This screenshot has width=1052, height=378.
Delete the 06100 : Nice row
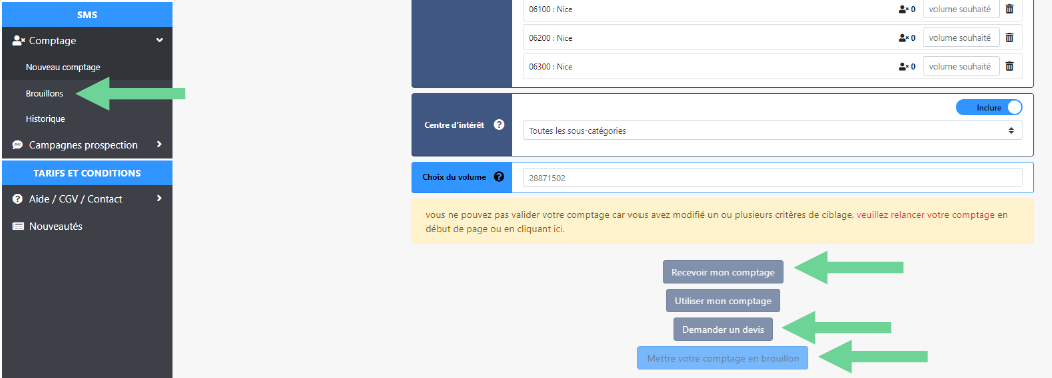(1009, 9)
